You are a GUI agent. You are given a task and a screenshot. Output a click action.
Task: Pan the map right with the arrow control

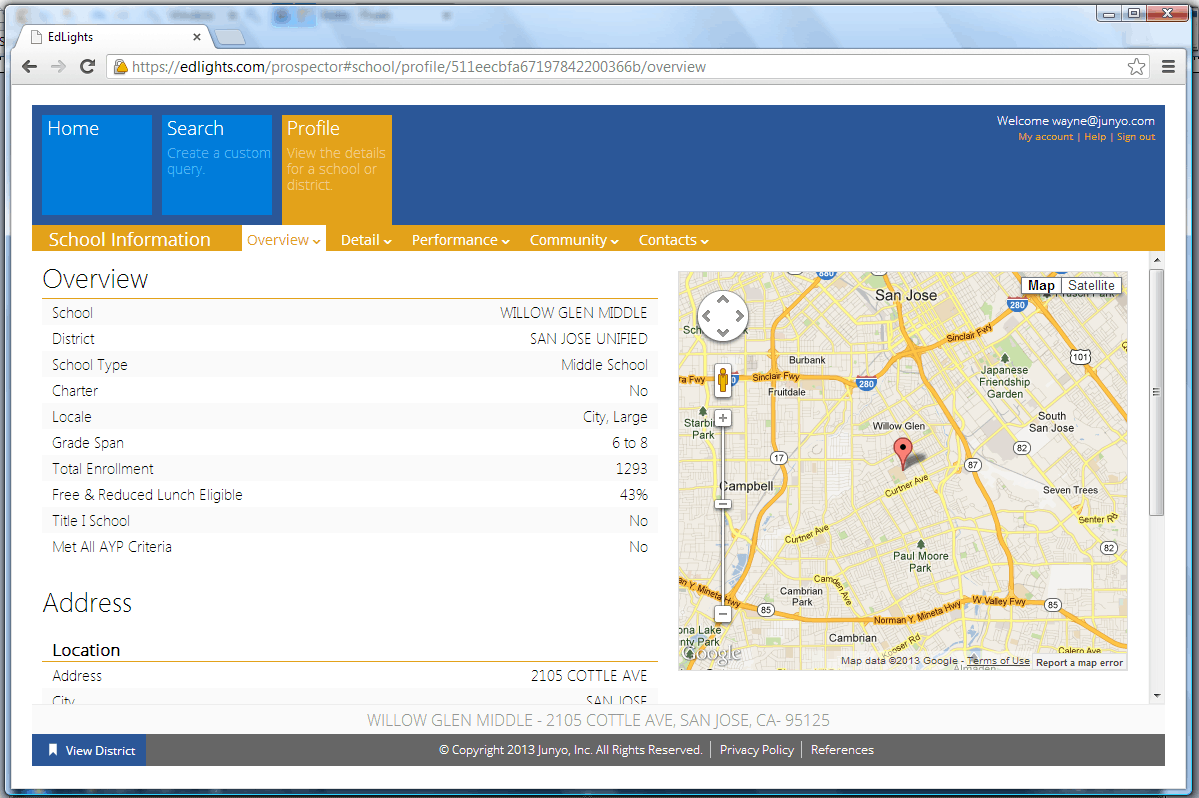click(x=739, y=316)
